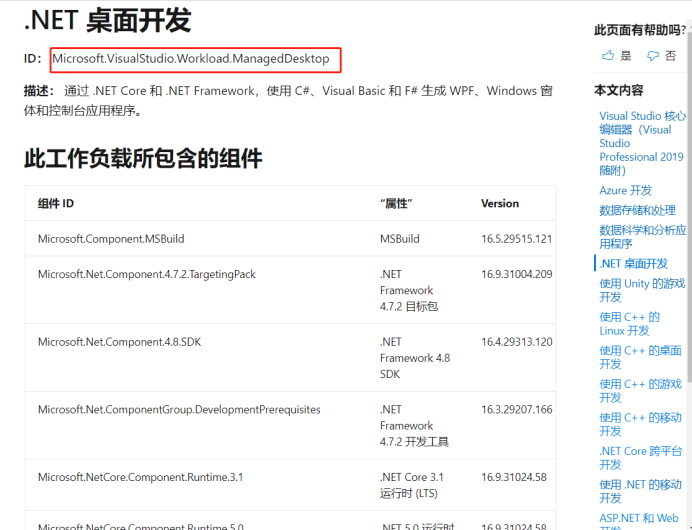Click the version 16.3.29207.166 cell

point(516,410)
